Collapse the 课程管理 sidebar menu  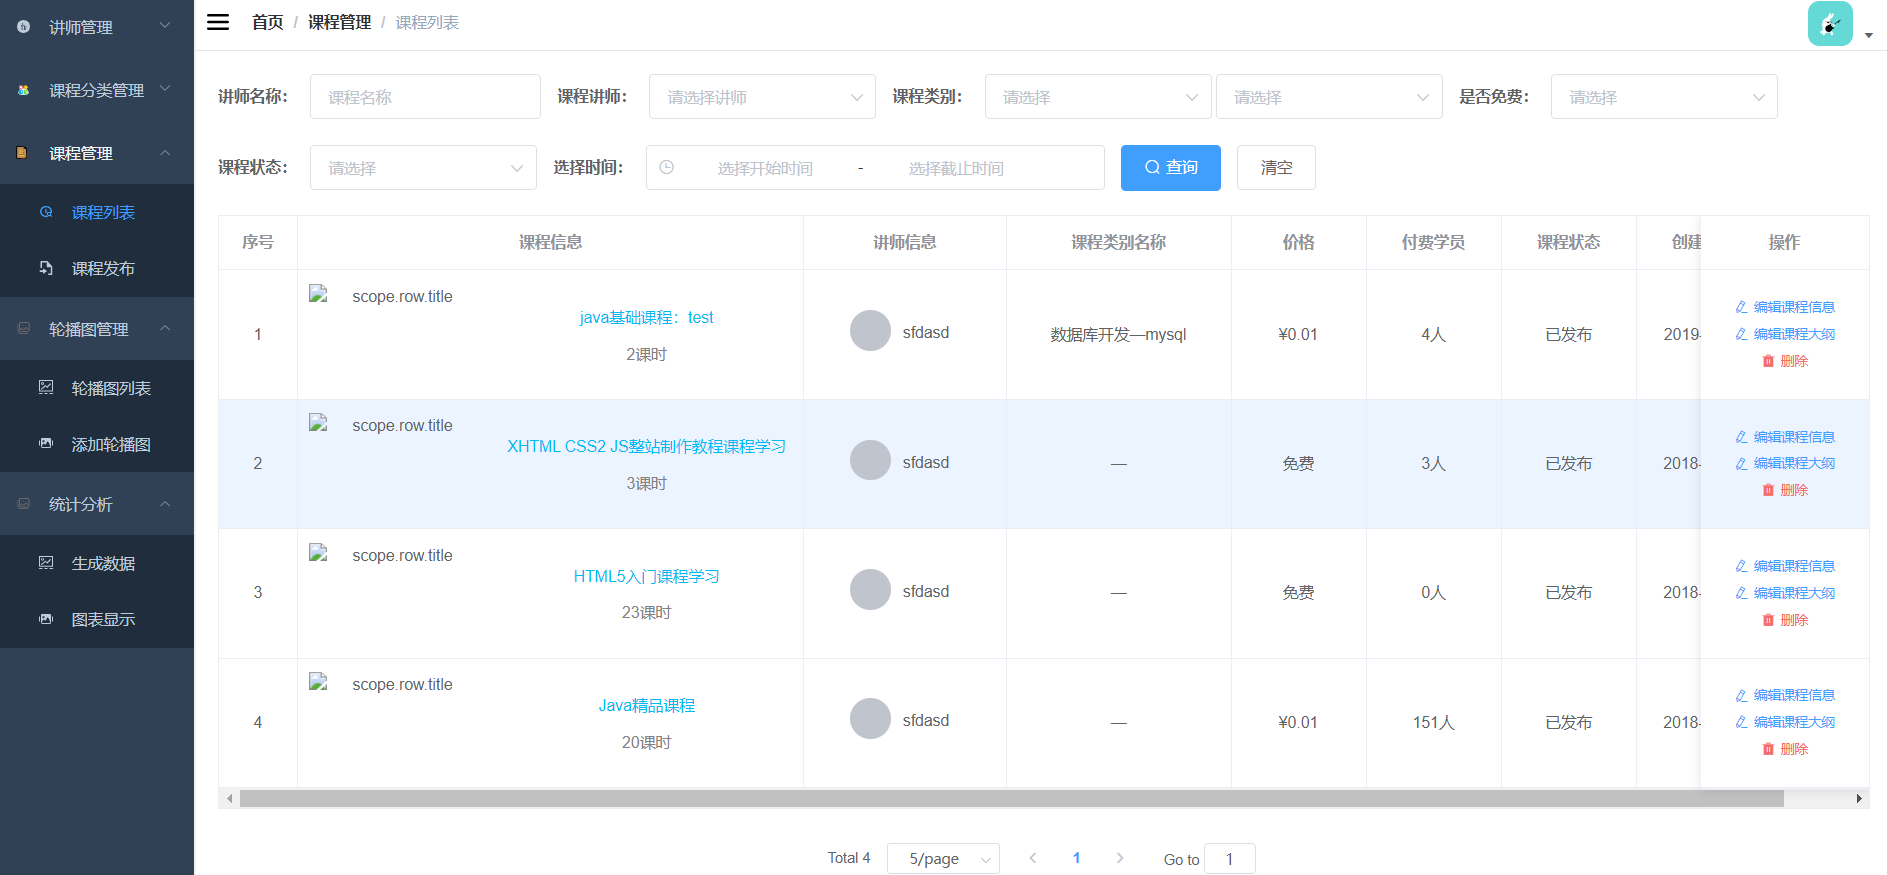97,153
